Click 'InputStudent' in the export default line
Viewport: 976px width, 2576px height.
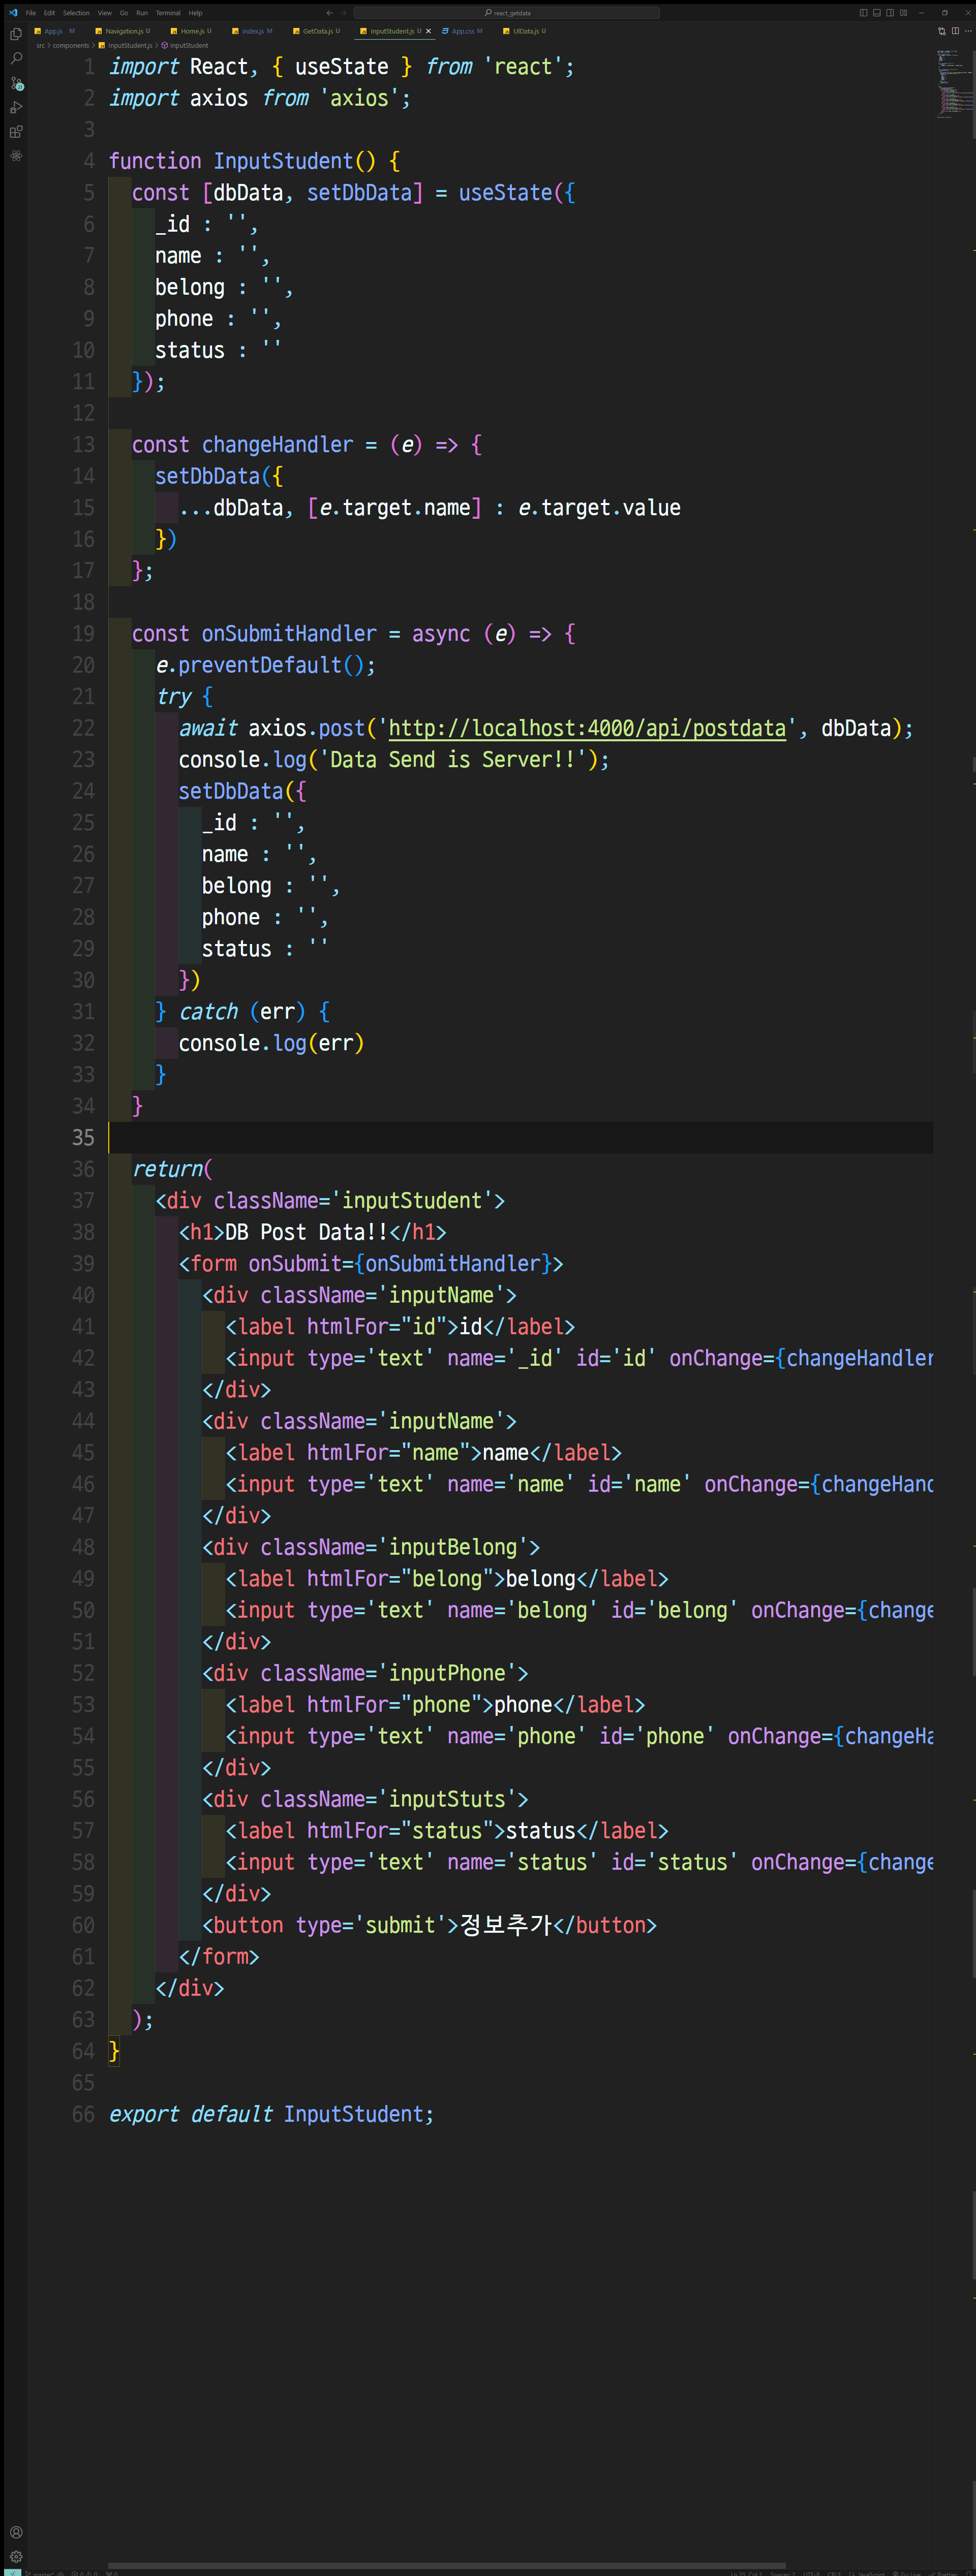pos(354,2114)
